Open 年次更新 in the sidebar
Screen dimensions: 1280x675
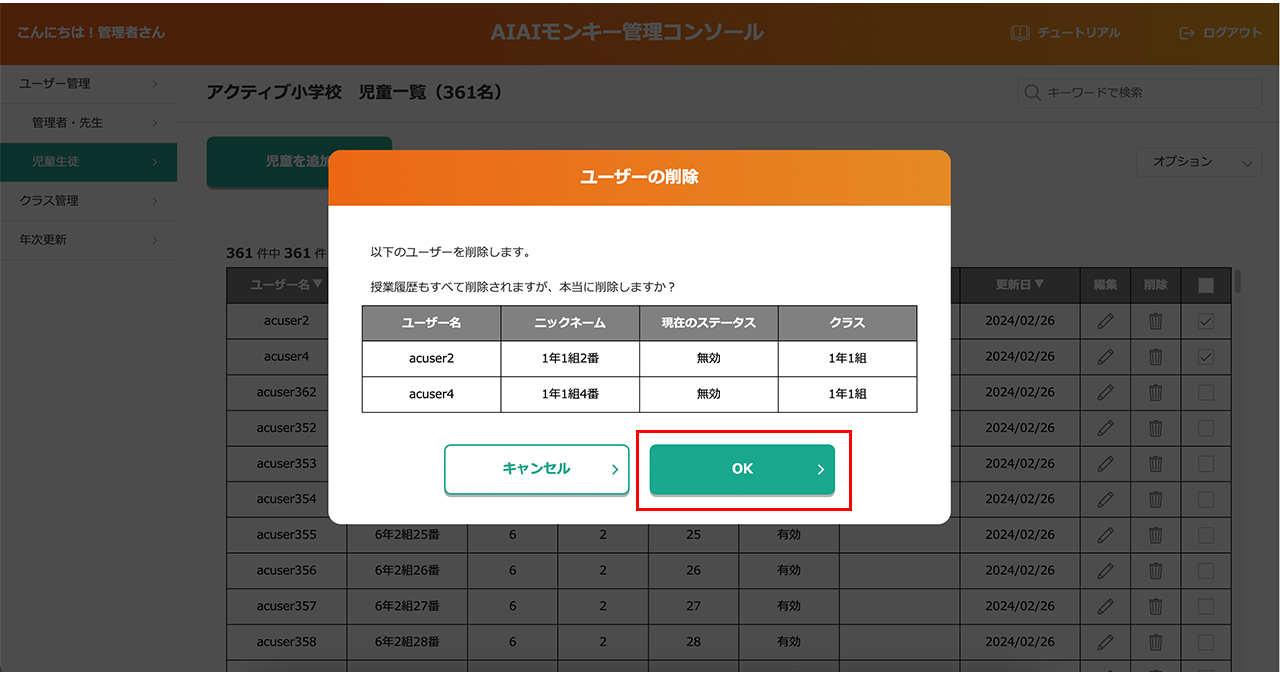(x=88, y=240)
